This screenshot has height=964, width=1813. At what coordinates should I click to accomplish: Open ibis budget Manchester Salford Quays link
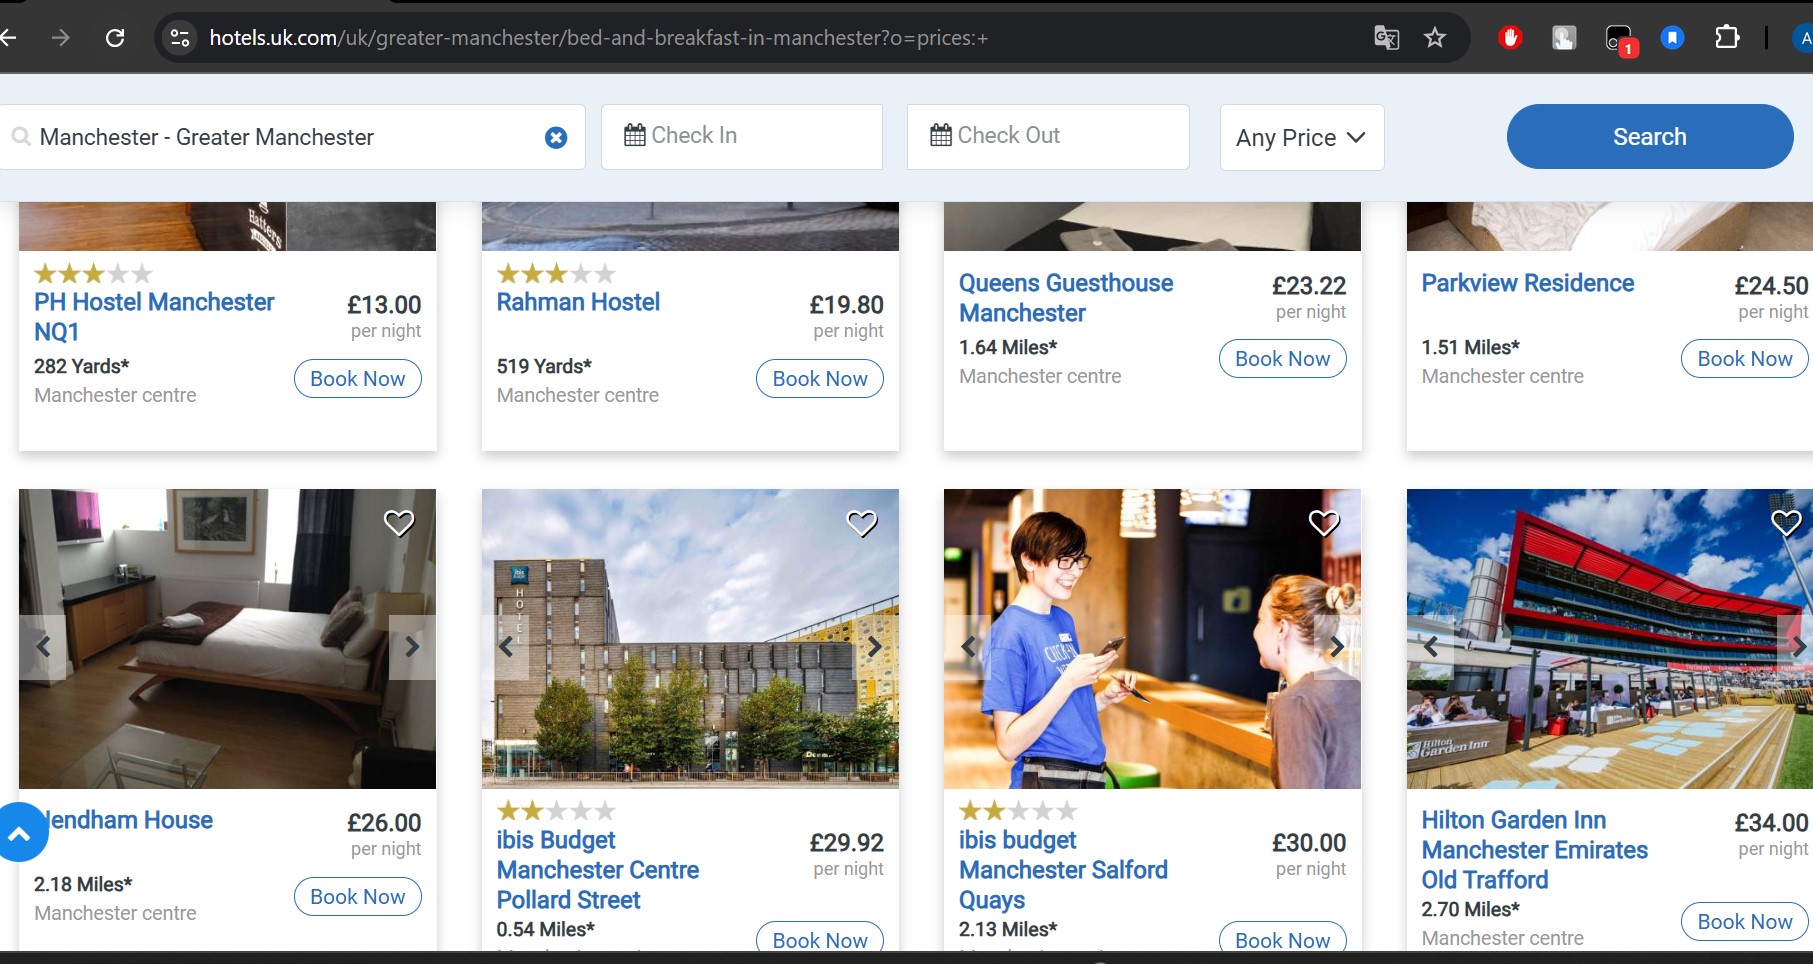[1063, 870]
